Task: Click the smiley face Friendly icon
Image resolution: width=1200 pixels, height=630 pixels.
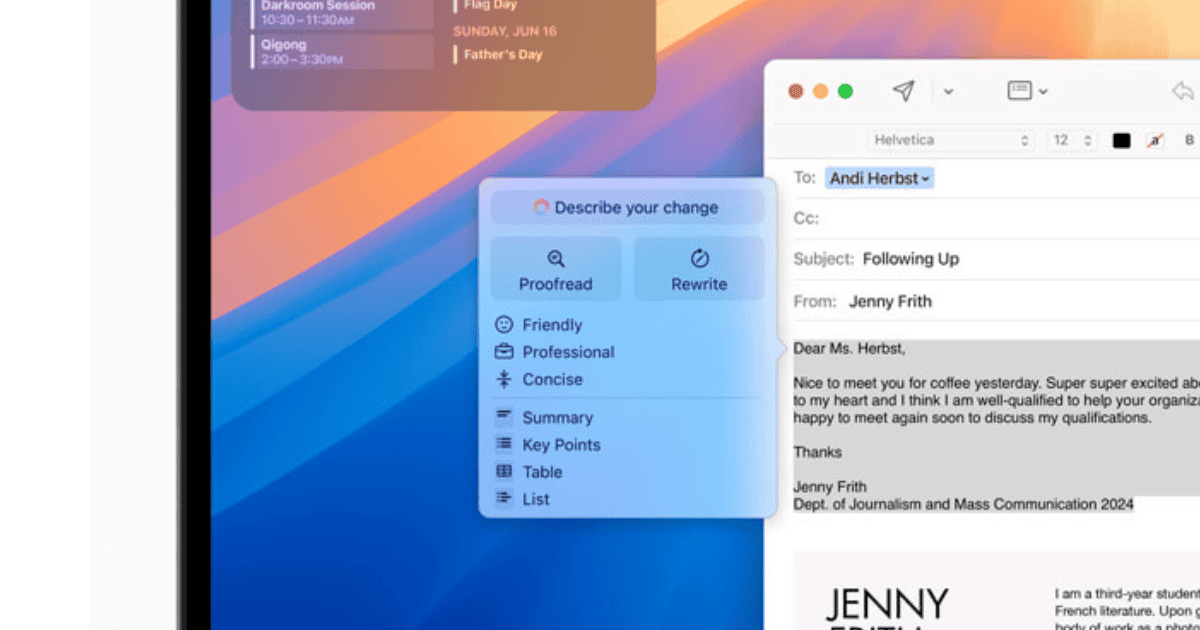Action: click(x=505, y=325)
